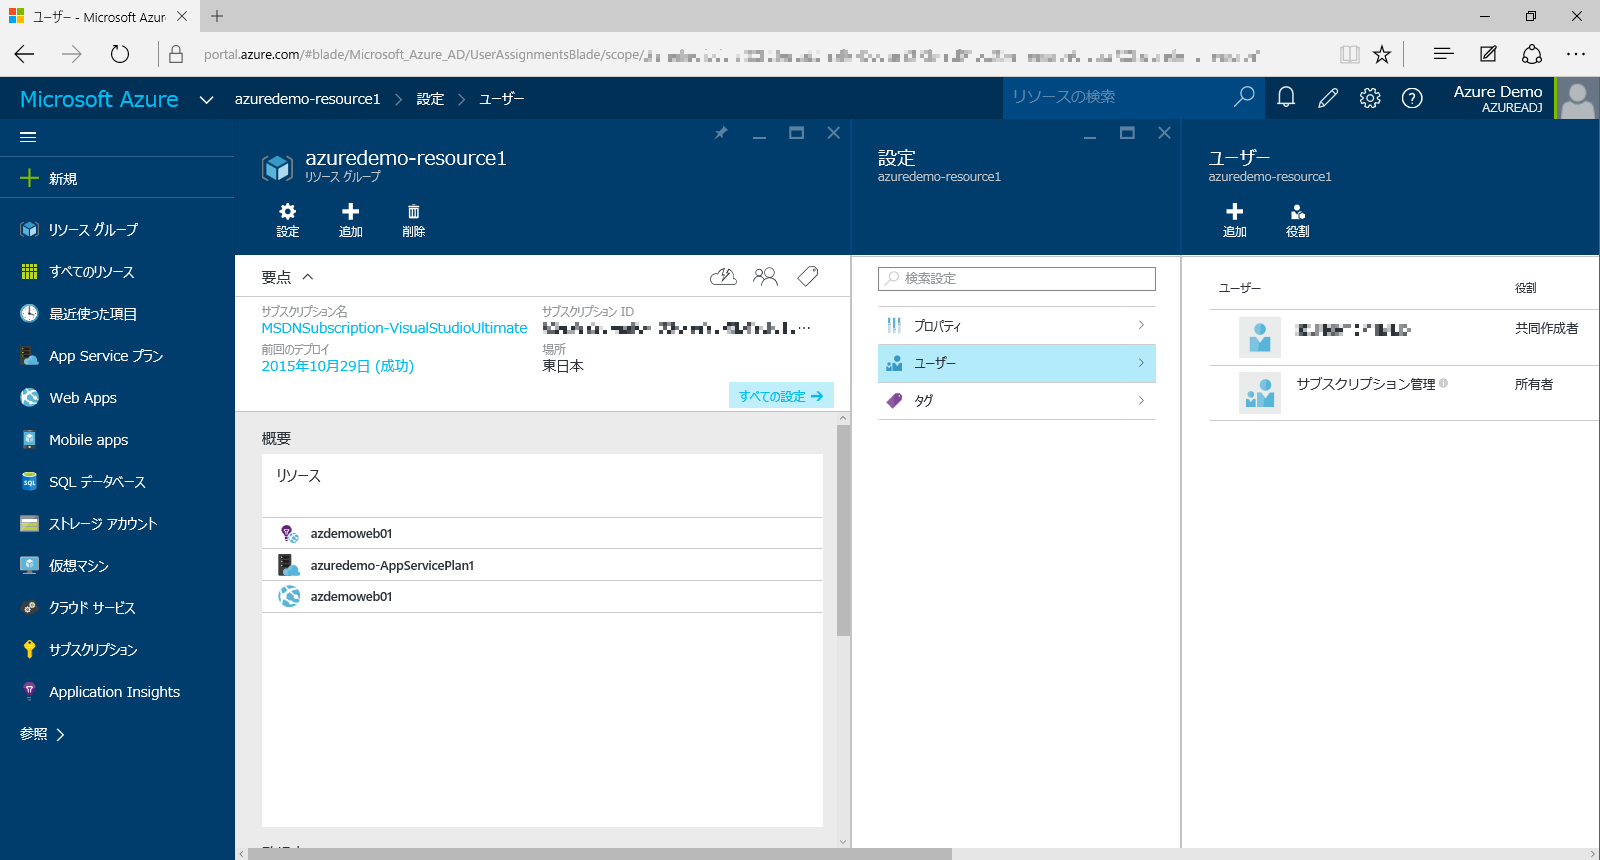Go back in browser
The width and height of the screenshot is (1600, 860).
point(25,54)
